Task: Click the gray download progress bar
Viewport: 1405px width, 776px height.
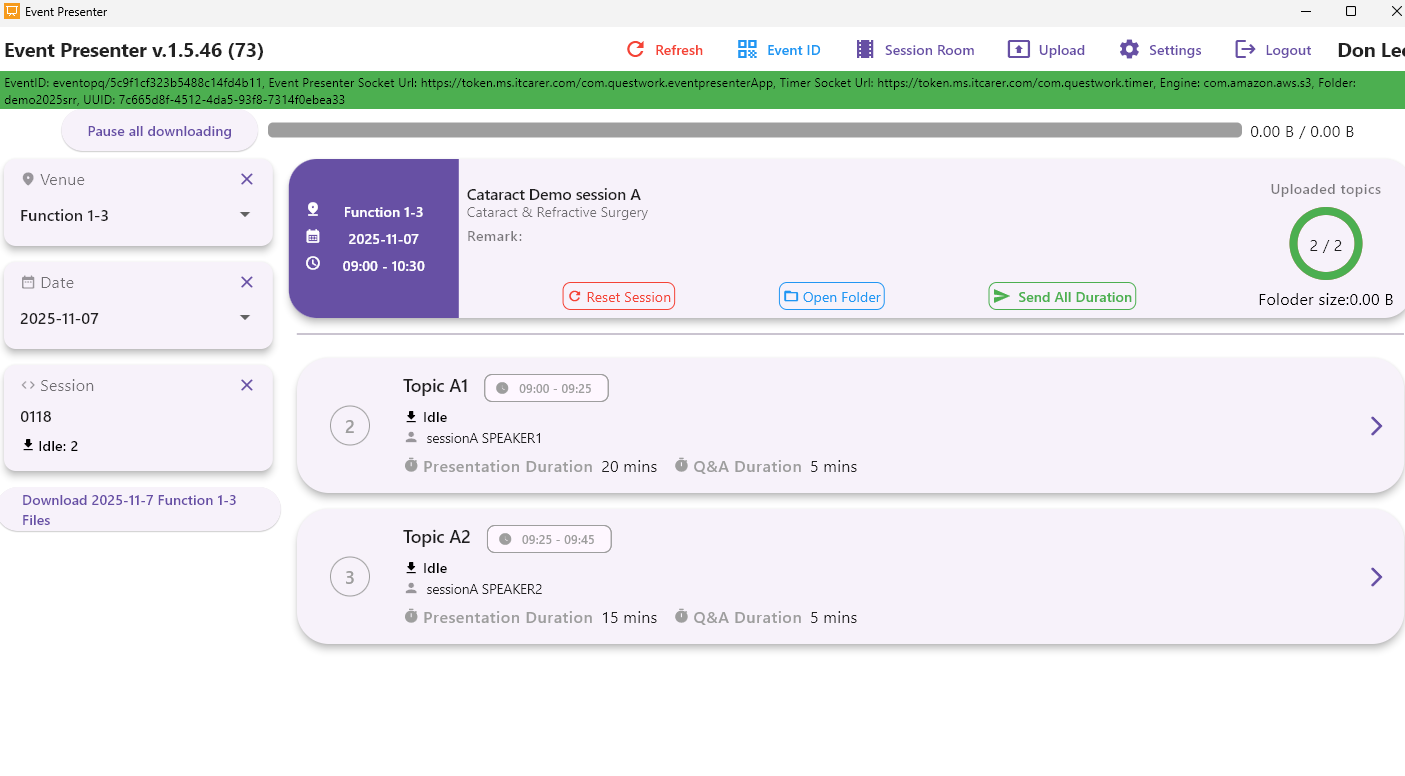Action: 754,131
